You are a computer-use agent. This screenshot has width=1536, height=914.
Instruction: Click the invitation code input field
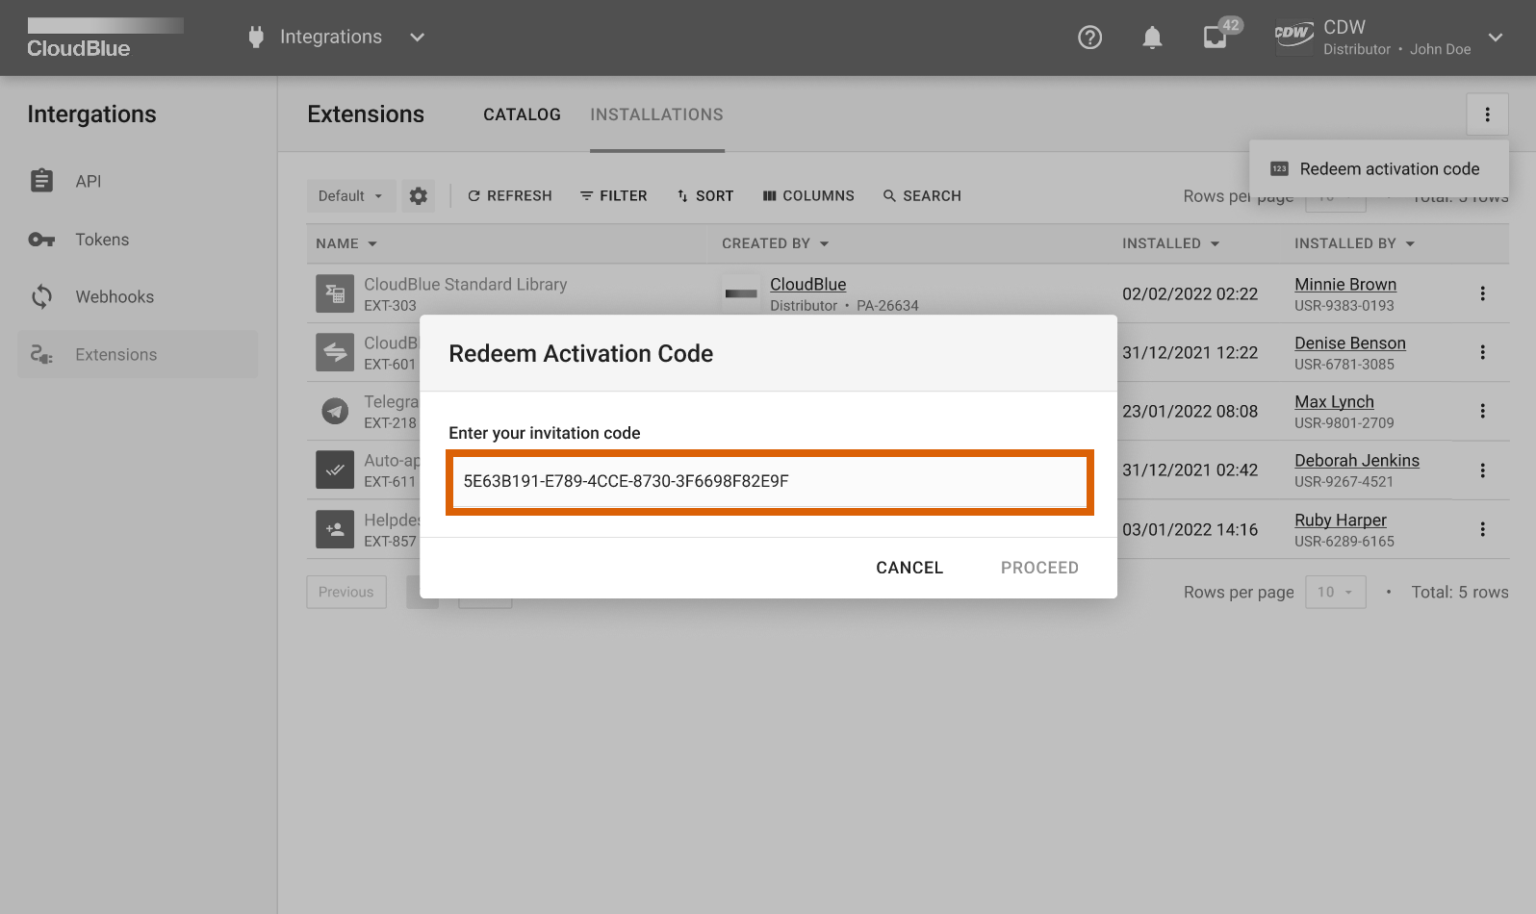click(770, 482)
